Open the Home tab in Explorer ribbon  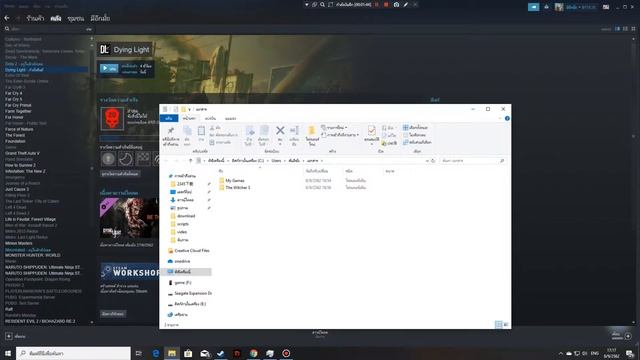[189, 118]
